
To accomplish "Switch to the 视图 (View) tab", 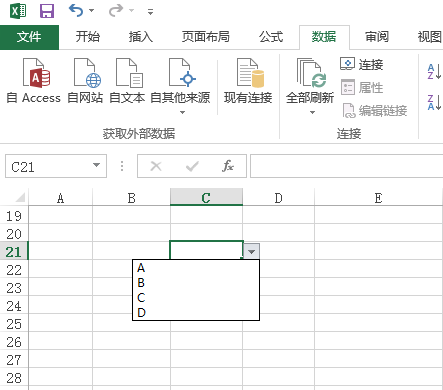I will pos(429,37).
